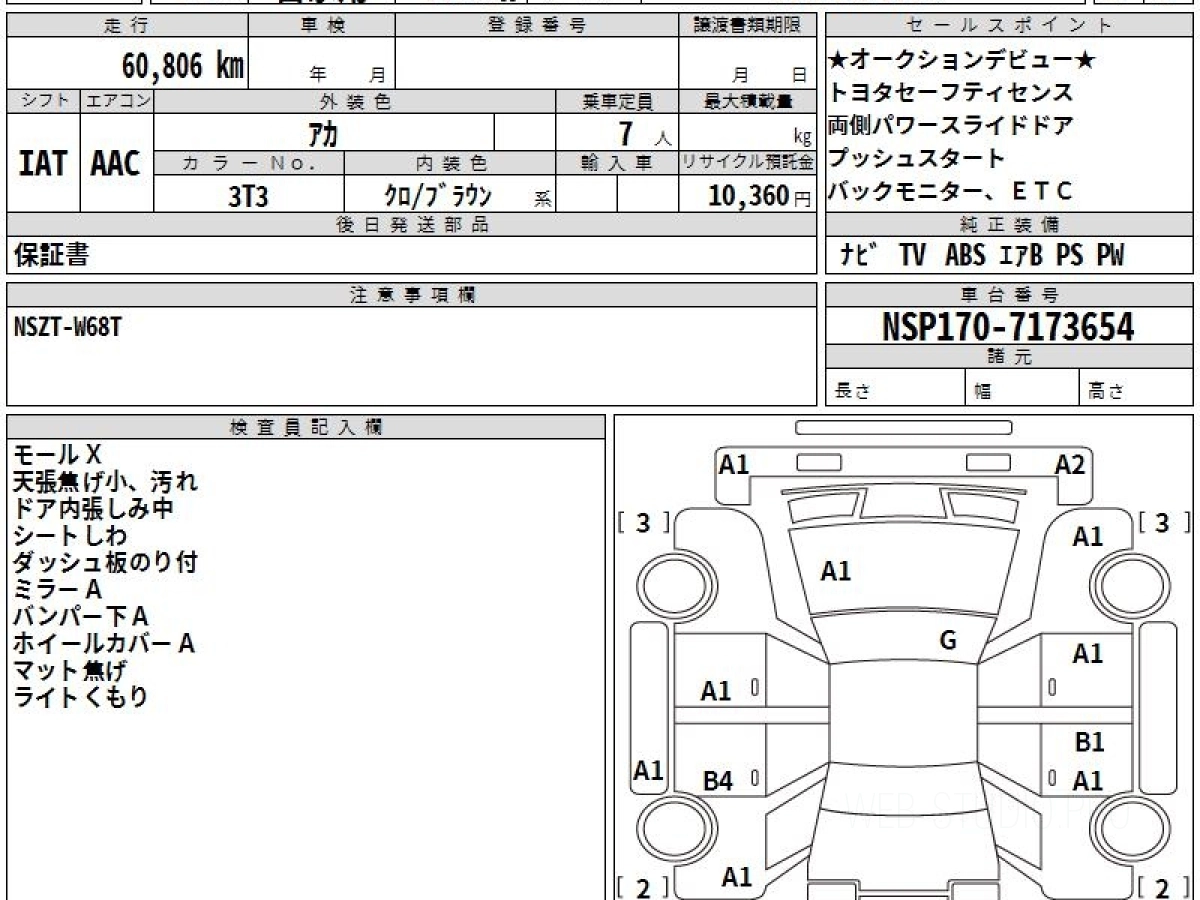
Task: Click the 乗車定員 header cell
Action: [617, 101]
